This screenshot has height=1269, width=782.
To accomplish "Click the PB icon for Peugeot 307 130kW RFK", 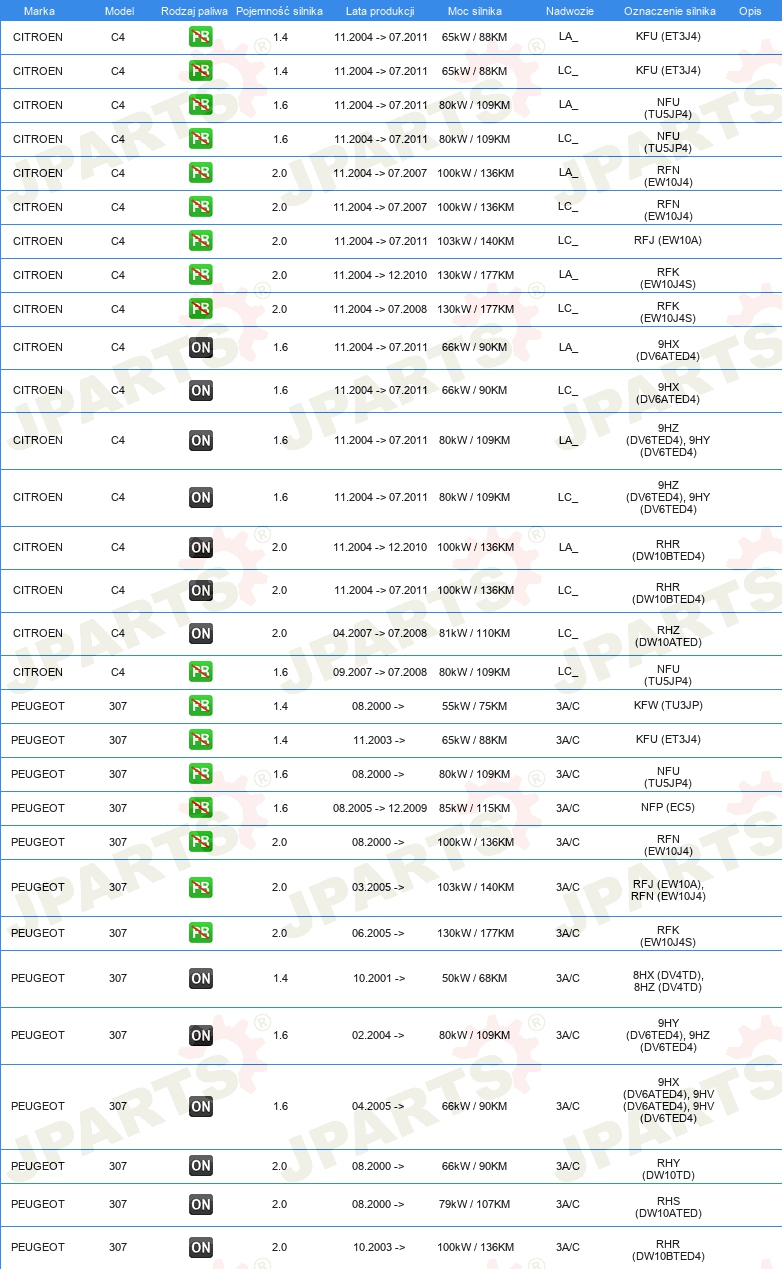I will click(200, 933).
